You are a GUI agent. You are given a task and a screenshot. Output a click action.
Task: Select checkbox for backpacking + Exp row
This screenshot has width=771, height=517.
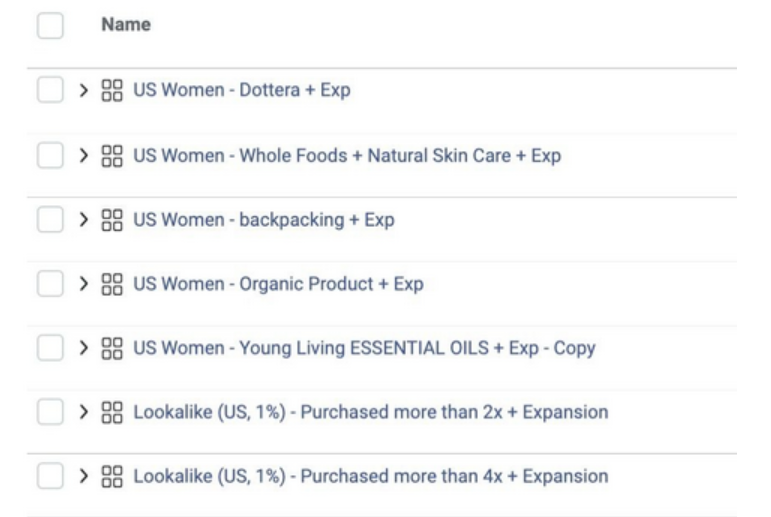pos(50,219)
